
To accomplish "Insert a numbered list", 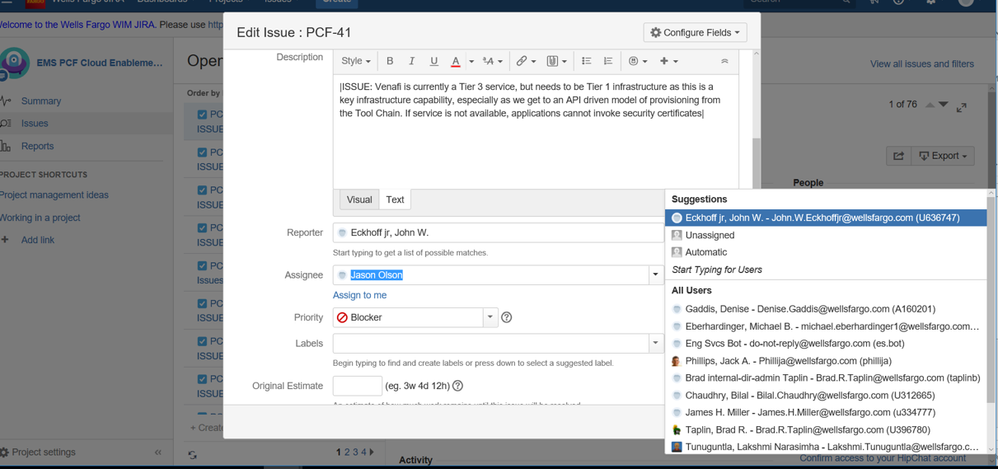I will [608, 61].
